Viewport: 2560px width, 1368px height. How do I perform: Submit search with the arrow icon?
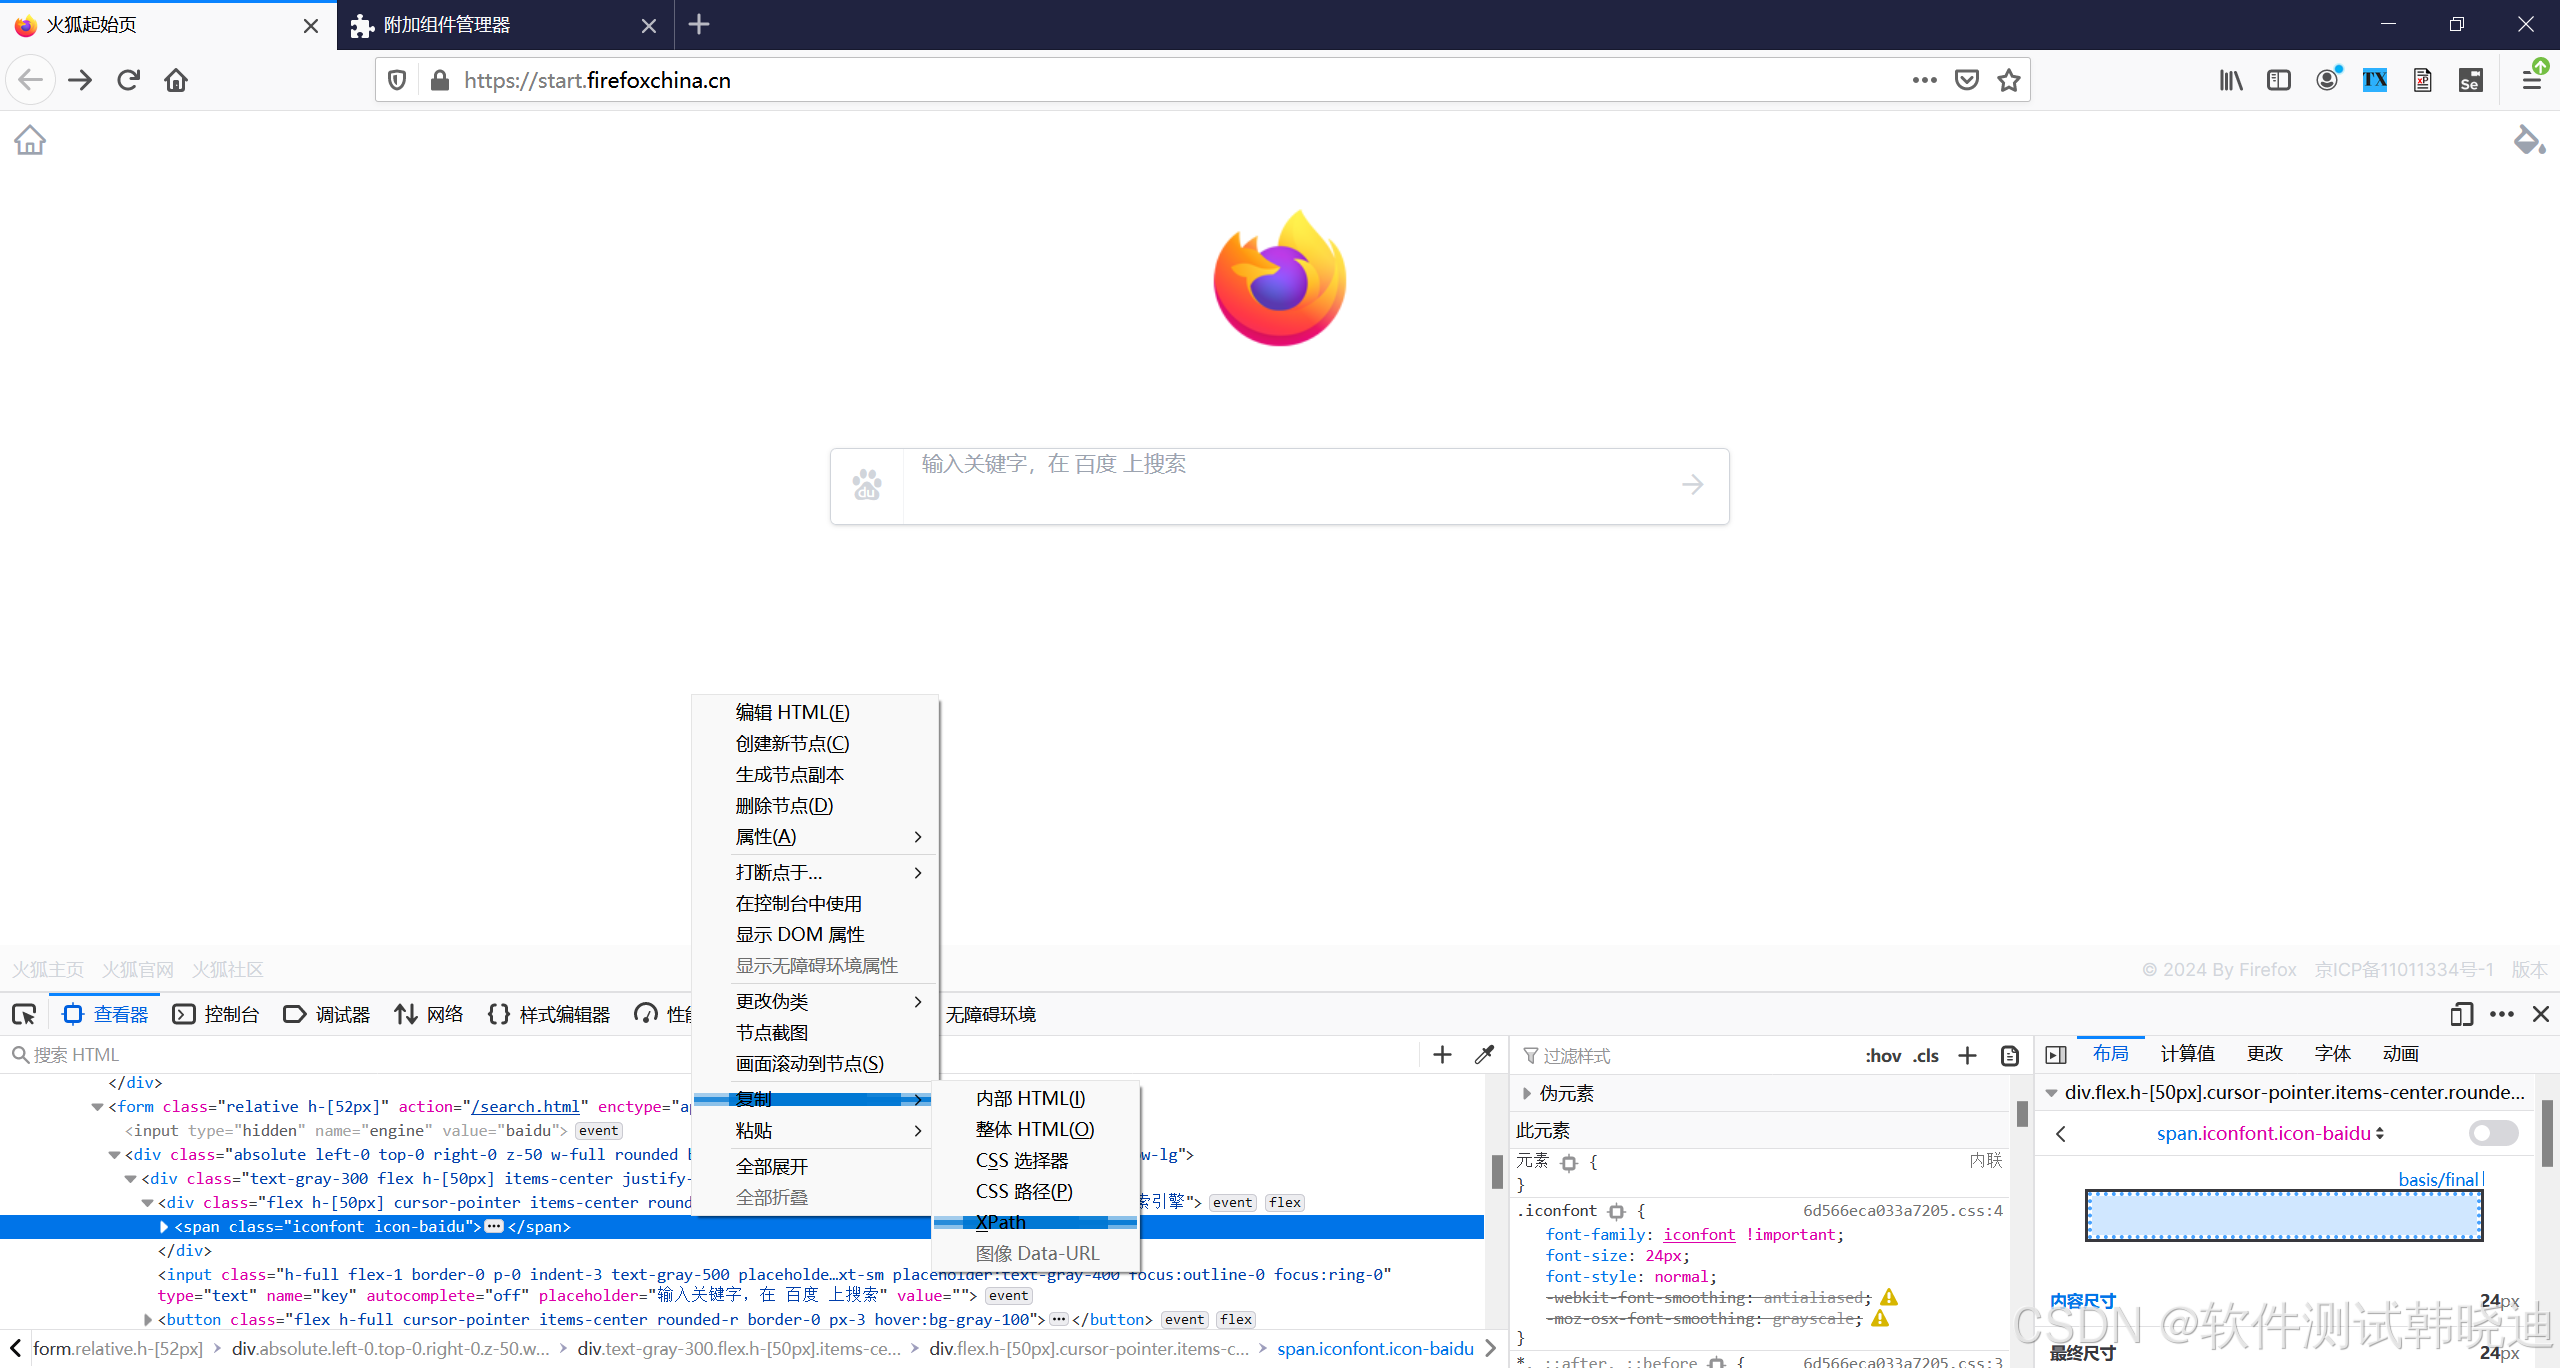pos(1692,485)
